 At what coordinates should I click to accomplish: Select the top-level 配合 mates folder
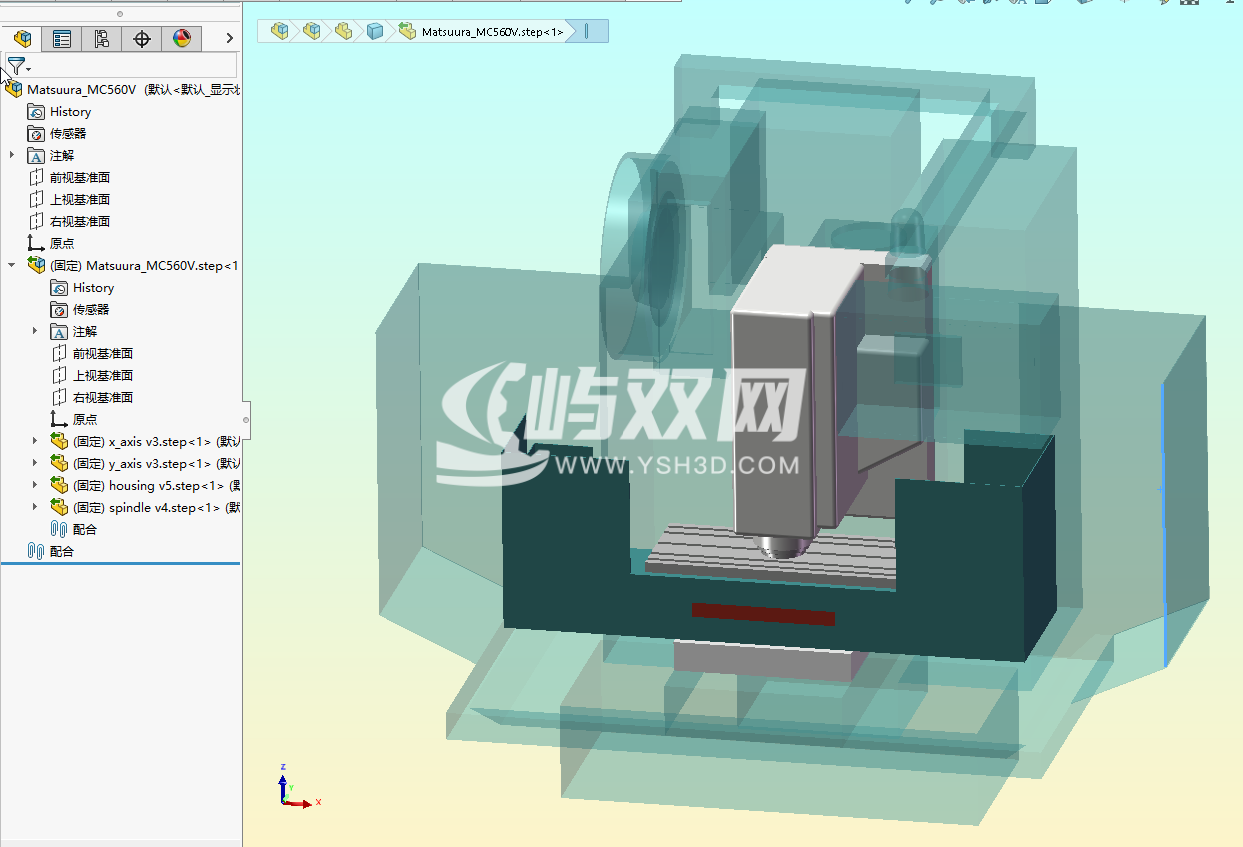[61, 551]
